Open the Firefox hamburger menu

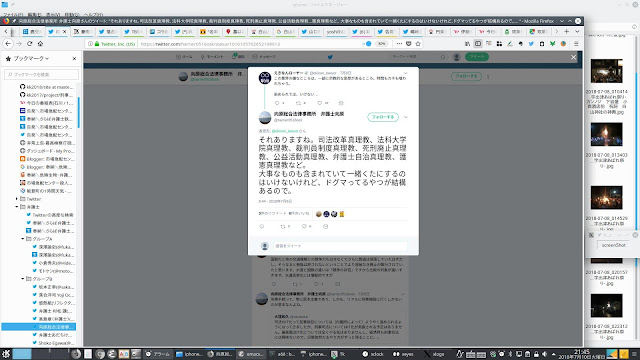pyautogui.click(x=576, y=44)
